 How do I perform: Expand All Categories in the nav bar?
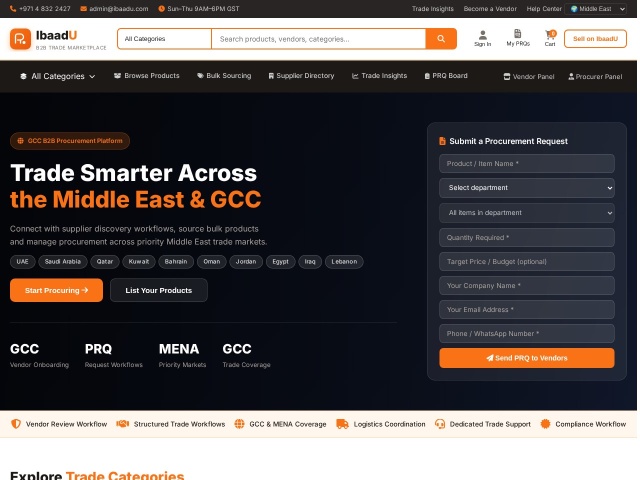pos(58,76)
